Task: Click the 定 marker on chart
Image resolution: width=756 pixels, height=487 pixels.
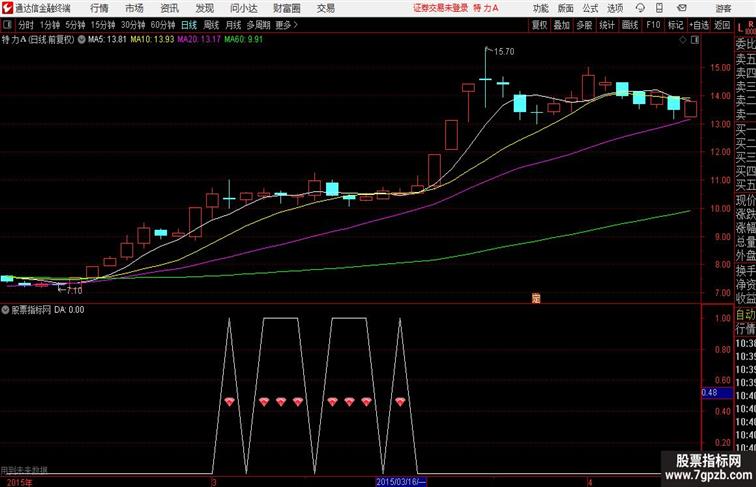Action: [x=536, y=298]
